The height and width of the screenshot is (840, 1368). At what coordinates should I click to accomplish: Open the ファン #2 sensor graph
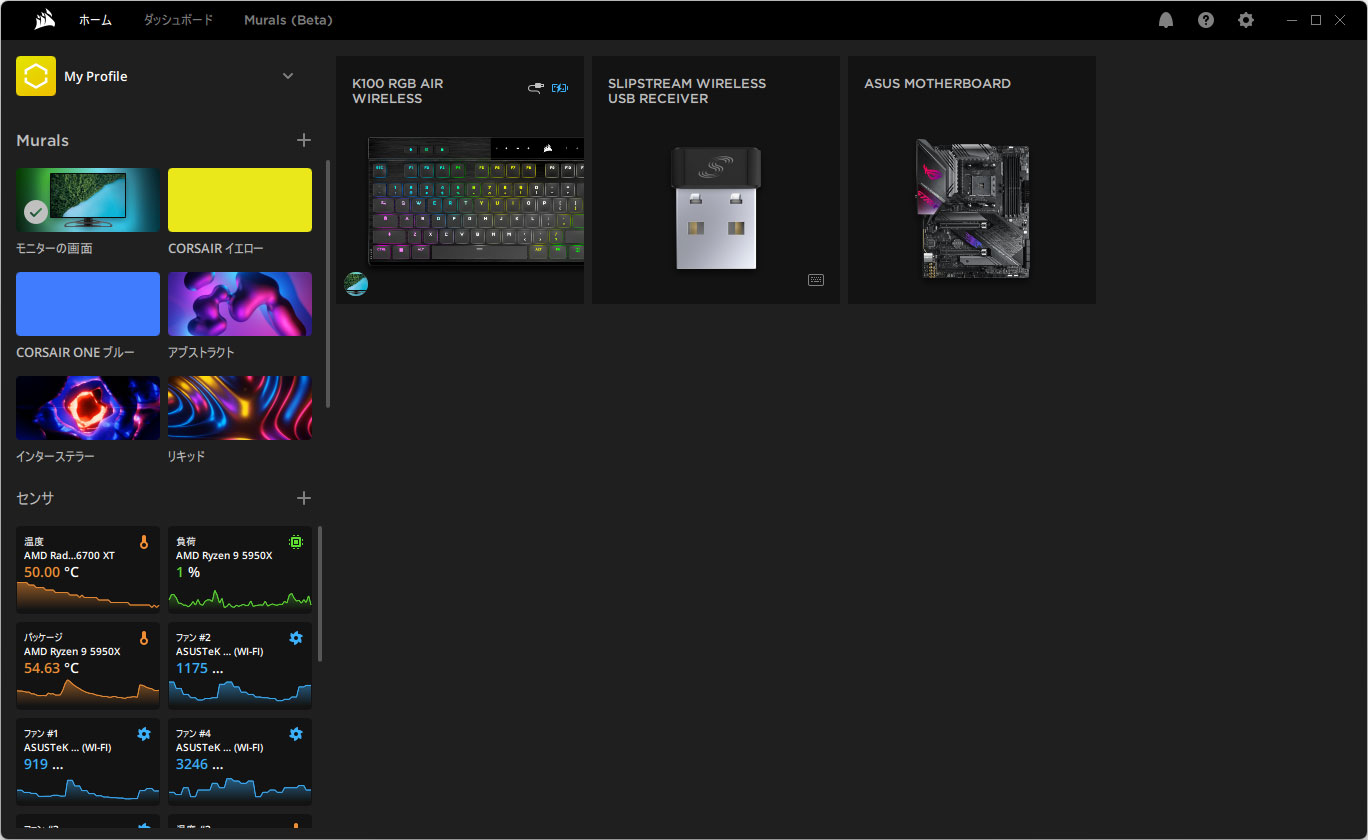click(240, 693)
